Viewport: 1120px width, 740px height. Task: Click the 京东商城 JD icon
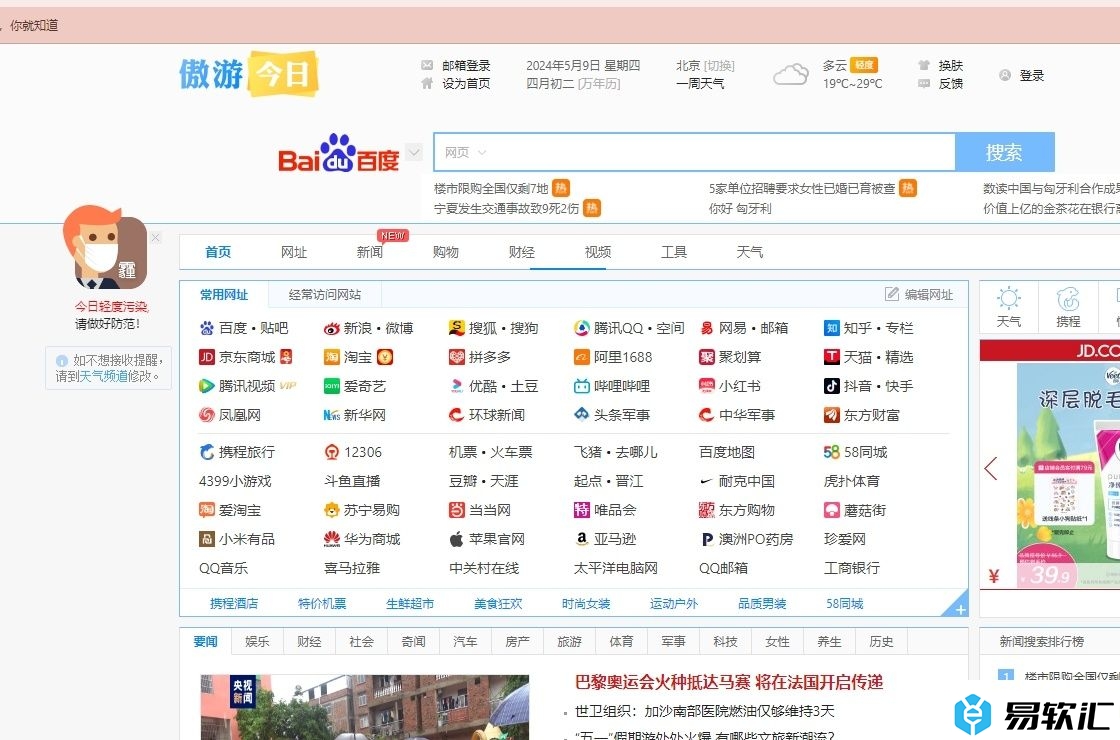207,357
